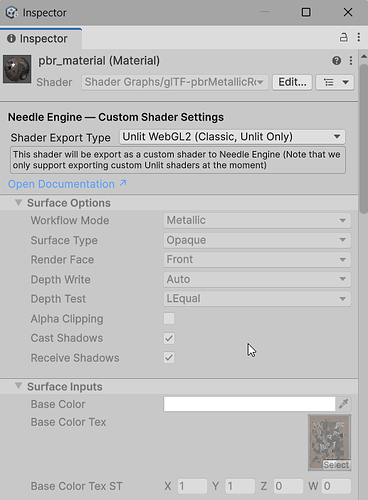Open the shader list options dropdown button

tap(335, 82)
